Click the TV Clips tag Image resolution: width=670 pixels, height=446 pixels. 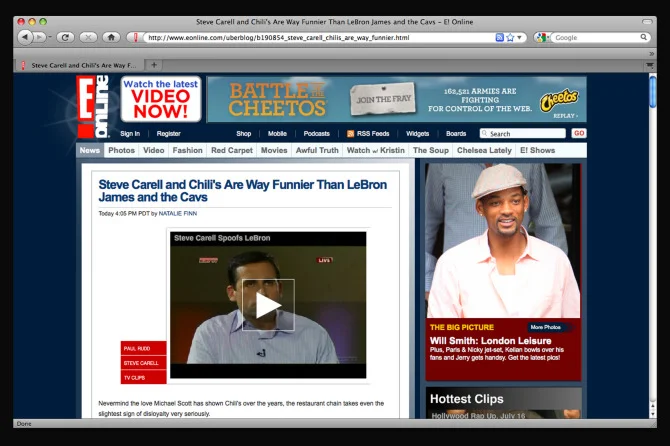(144, 378)
